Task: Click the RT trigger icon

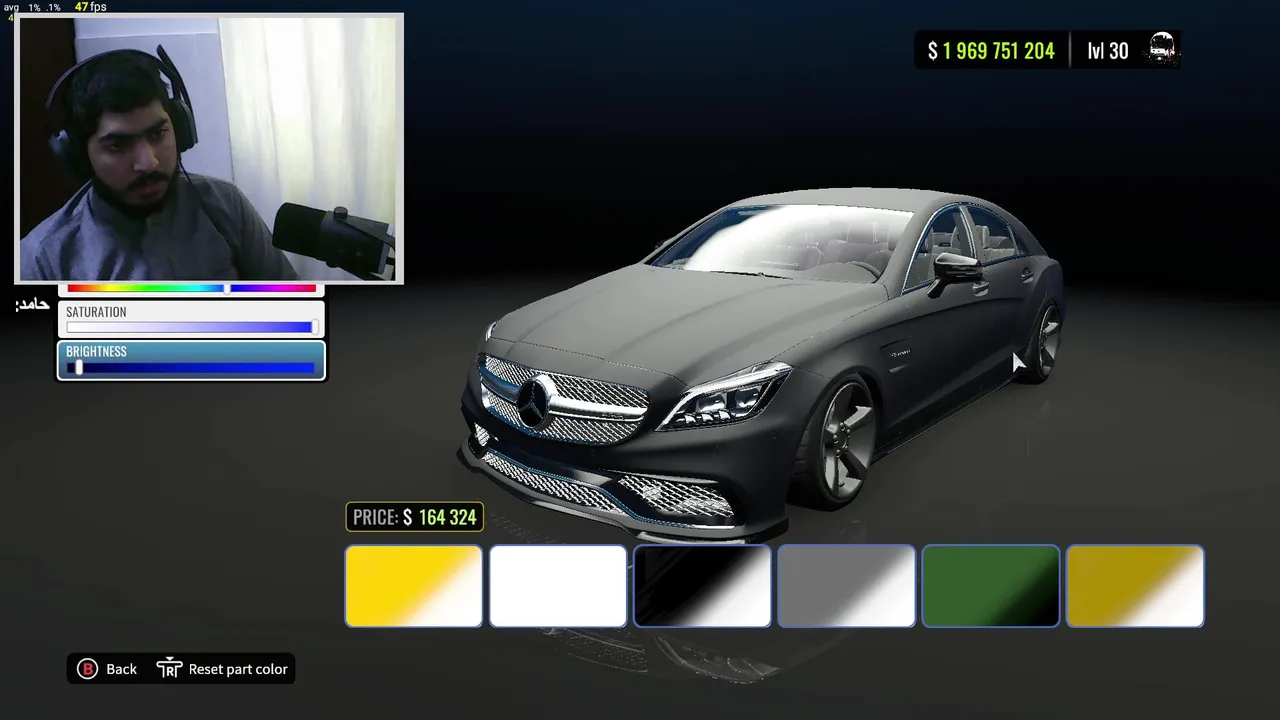Action: 170,669
